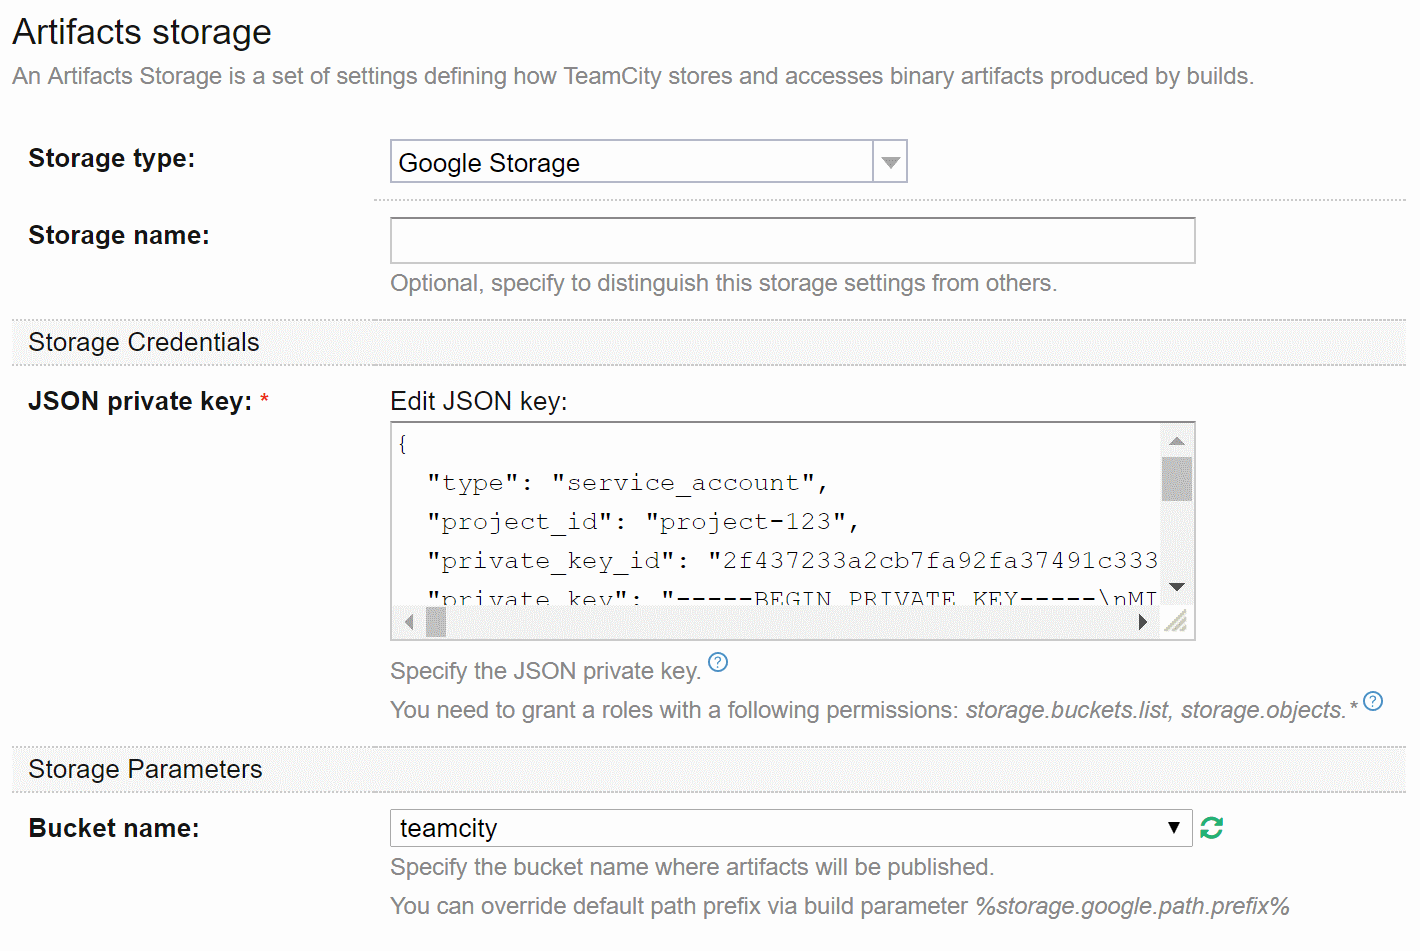Click the "Storage type:" label
Screen dimensions: 1420x951
pos(112,158)
